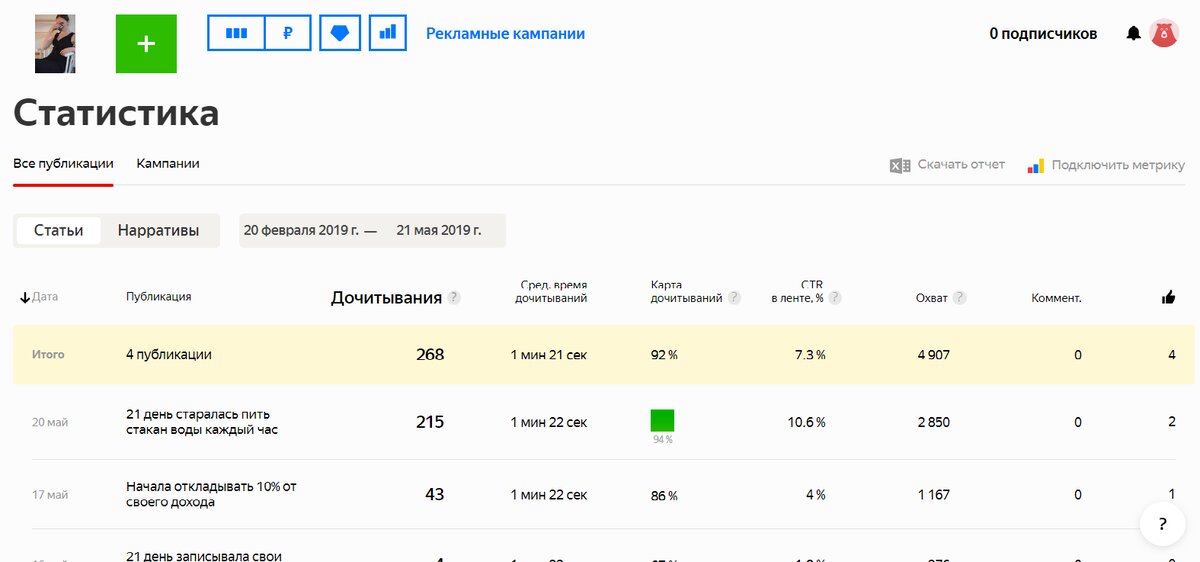Viewport: 1200px width, 562px height.
Task: Sort by thumbs-up likes icon
Action: (x=1168, y=297)
